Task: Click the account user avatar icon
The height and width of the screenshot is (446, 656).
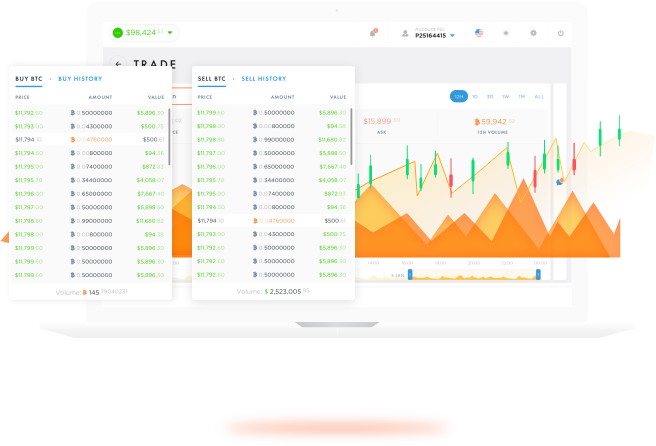Action: pos(405,34)
